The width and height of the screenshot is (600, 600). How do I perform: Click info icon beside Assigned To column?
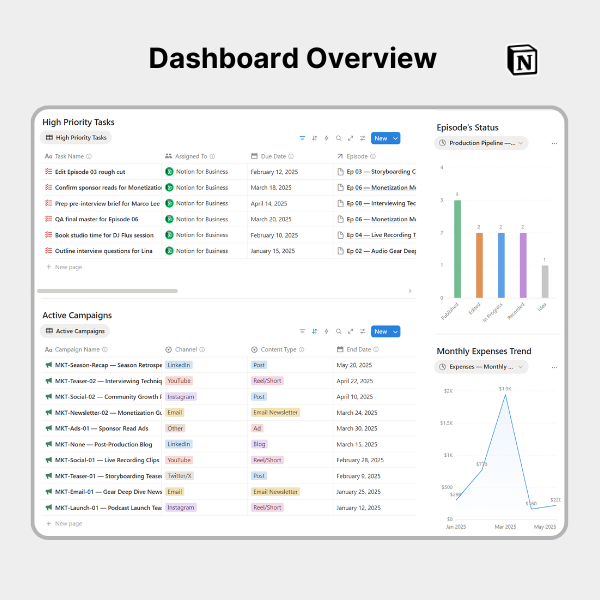[212, 157]
